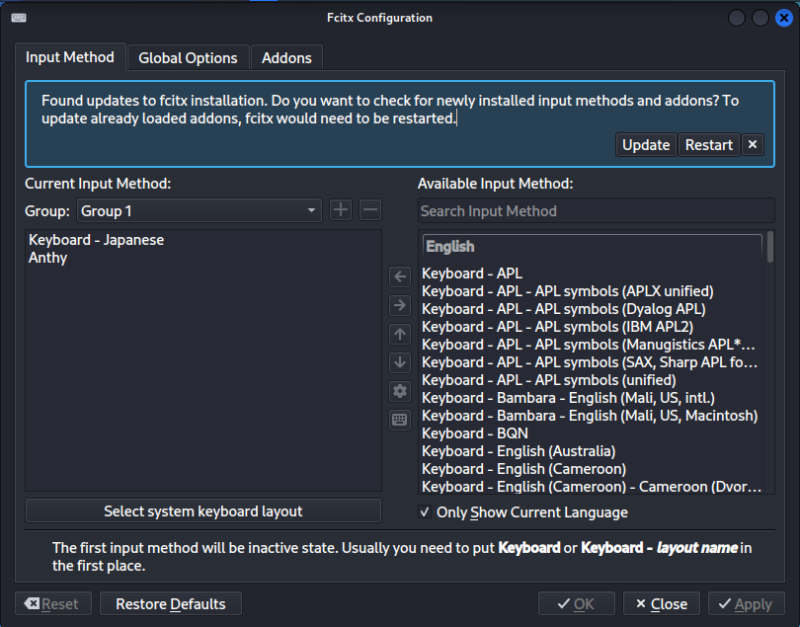Click the right arrow to remove input method
800x627 pixels.
399,306
